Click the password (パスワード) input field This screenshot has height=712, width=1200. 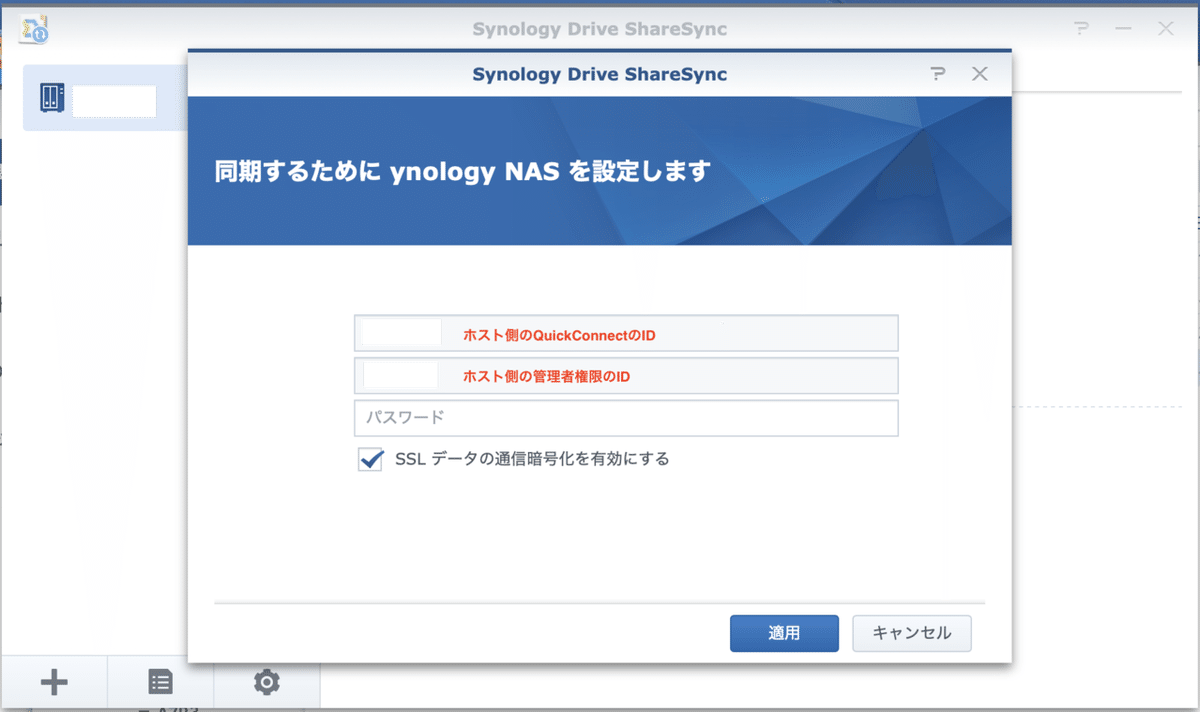click(x=626, y=418)
